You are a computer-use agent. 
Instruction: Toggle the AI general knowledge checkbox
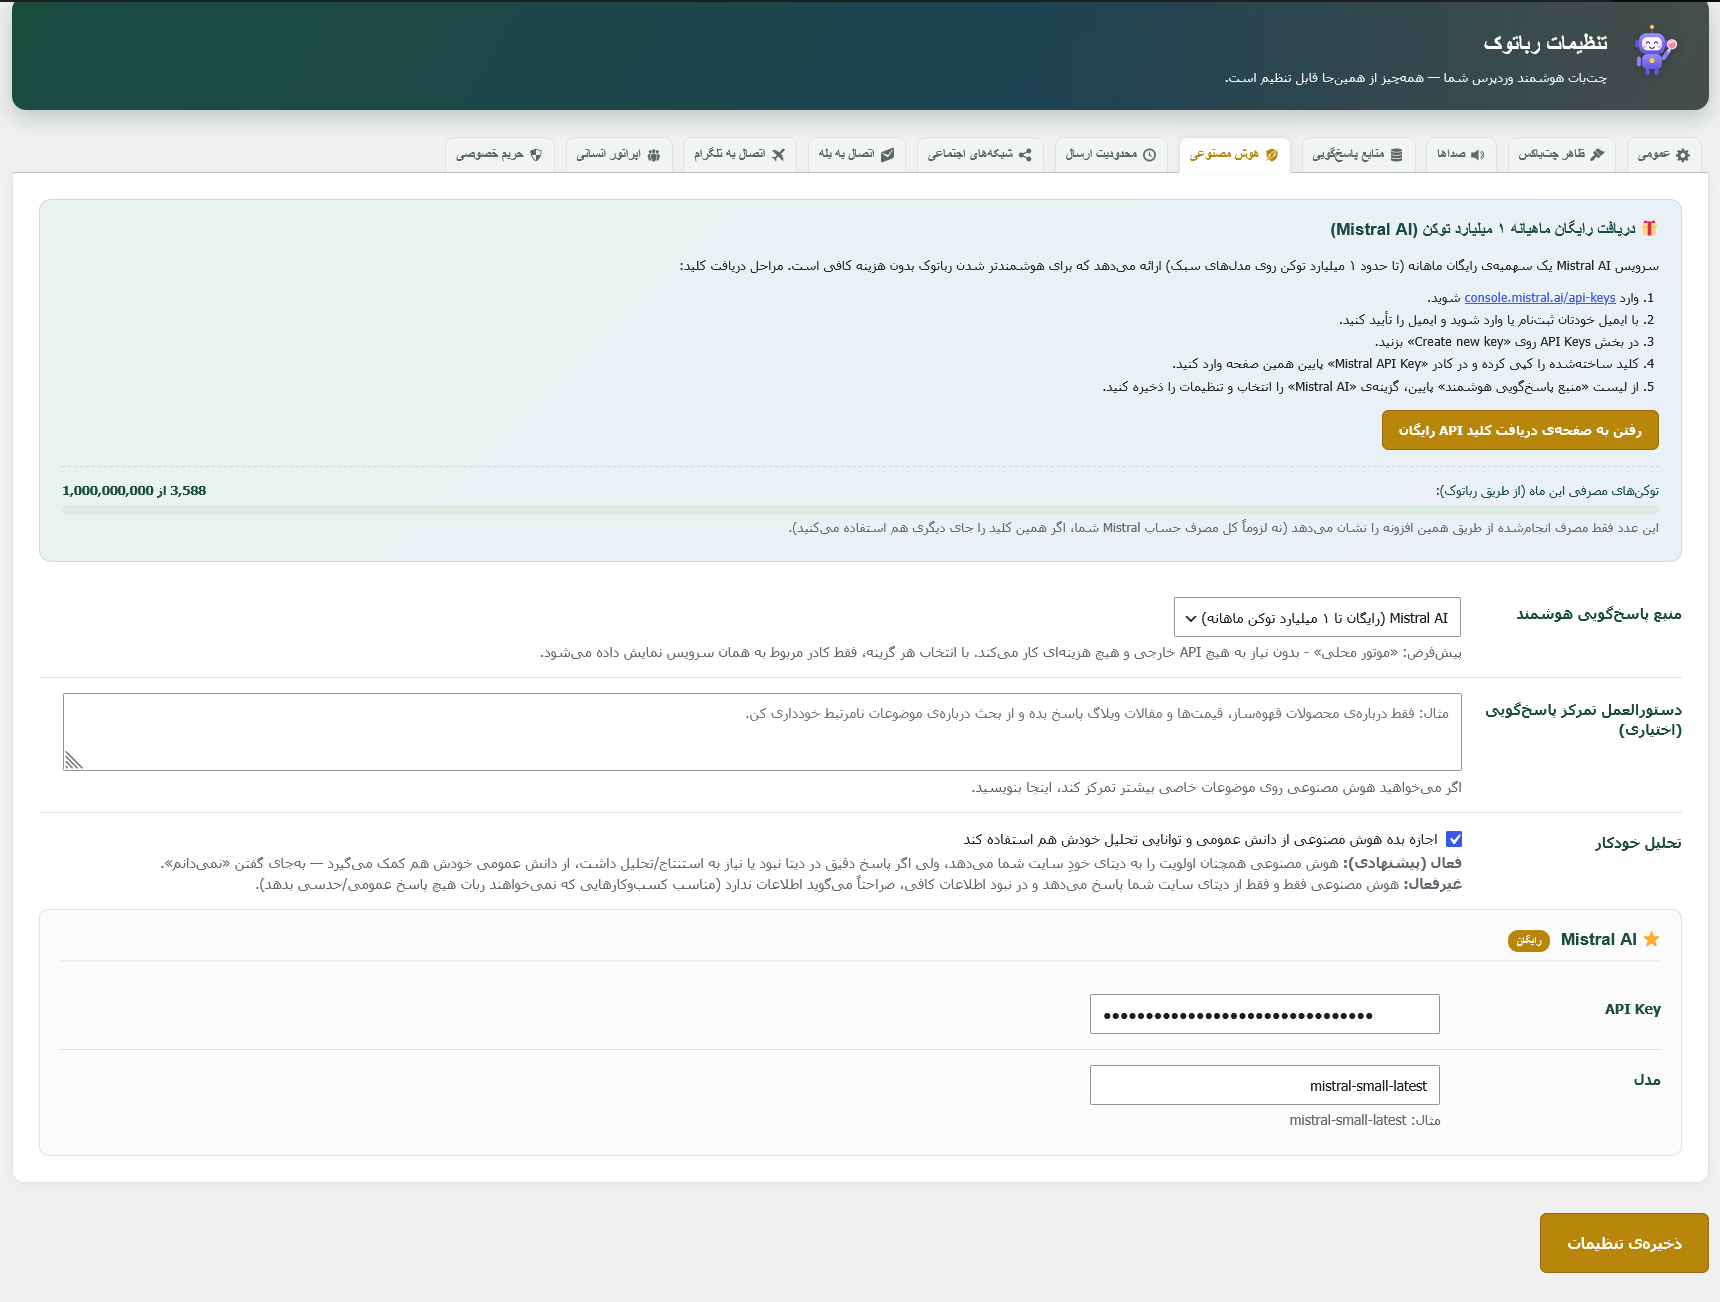(1454, 839)
